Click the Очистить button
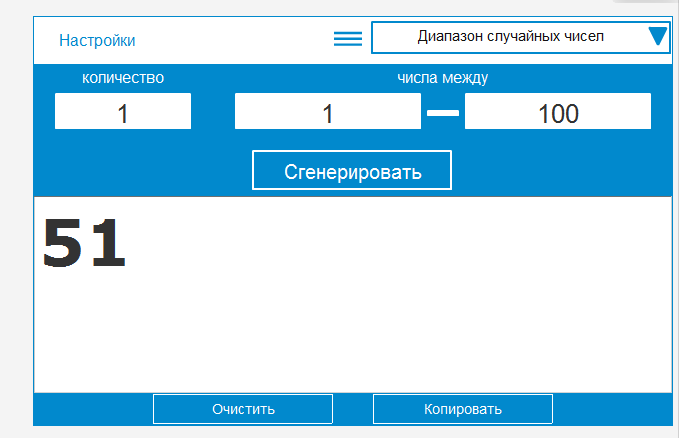Screen dimensions: 687x438 tap(243, 409)
